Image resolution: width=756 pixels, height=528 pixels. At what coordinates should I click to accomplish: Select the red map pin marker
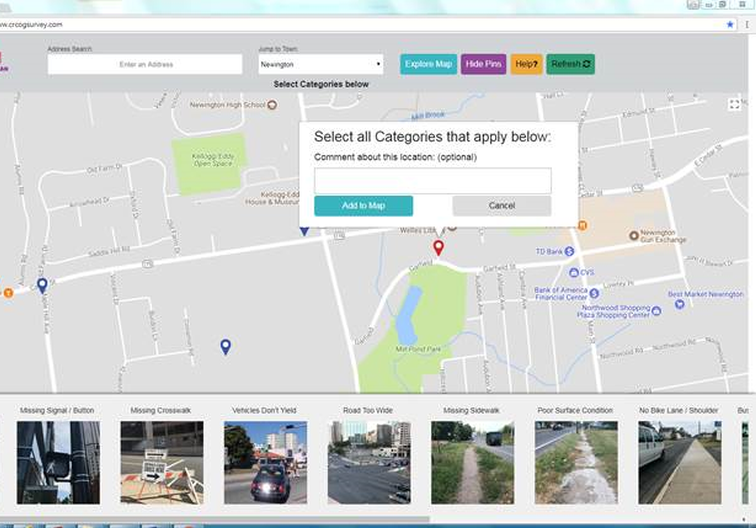(x=438, y=247)
